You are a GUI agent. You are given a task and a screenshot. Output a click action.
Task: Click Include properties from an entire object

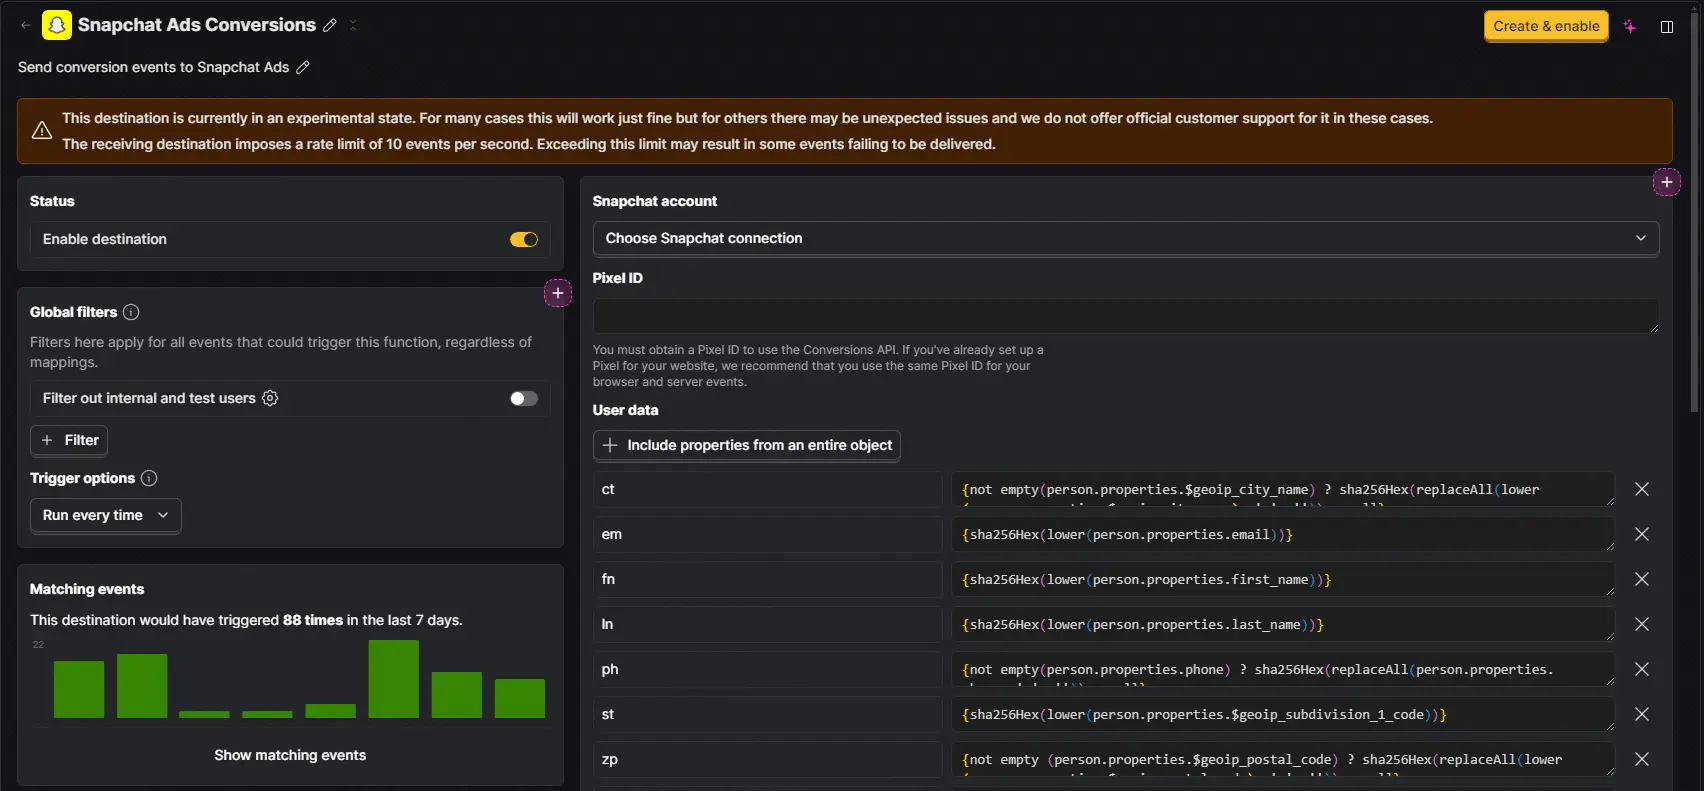(x=747, y=445)
